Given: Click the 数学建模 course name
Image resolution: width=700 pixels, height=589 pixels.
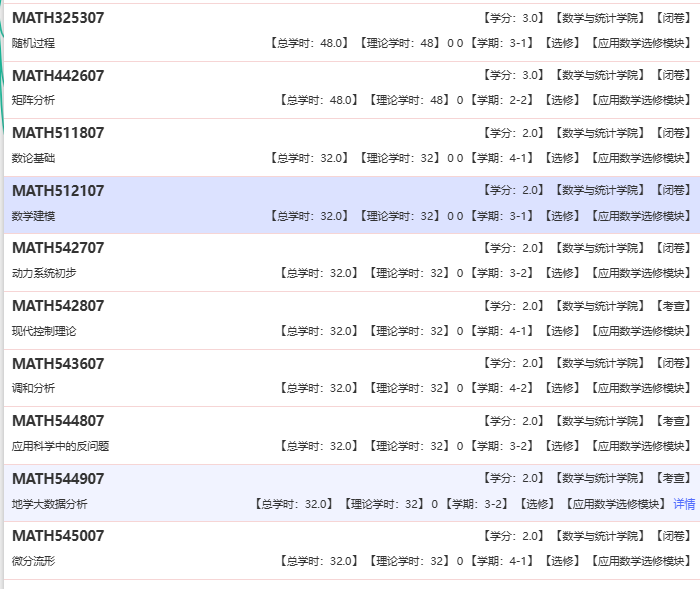Looking at the screenshot, I should [34, 216].
